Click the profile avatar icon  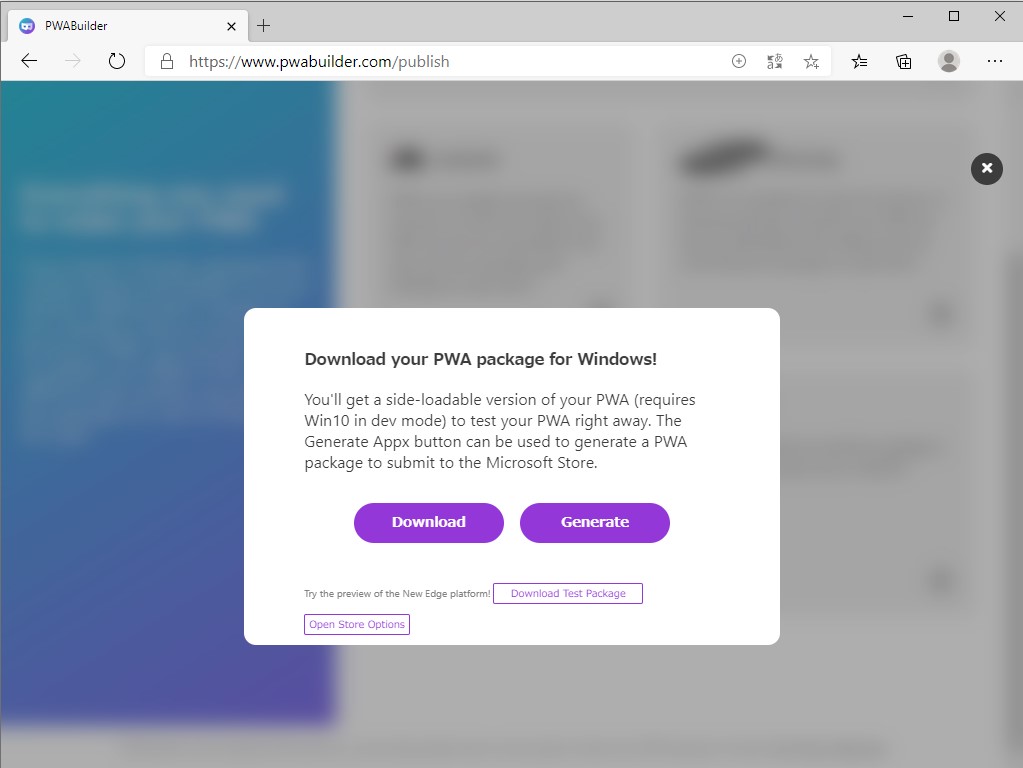pos(947,61)
